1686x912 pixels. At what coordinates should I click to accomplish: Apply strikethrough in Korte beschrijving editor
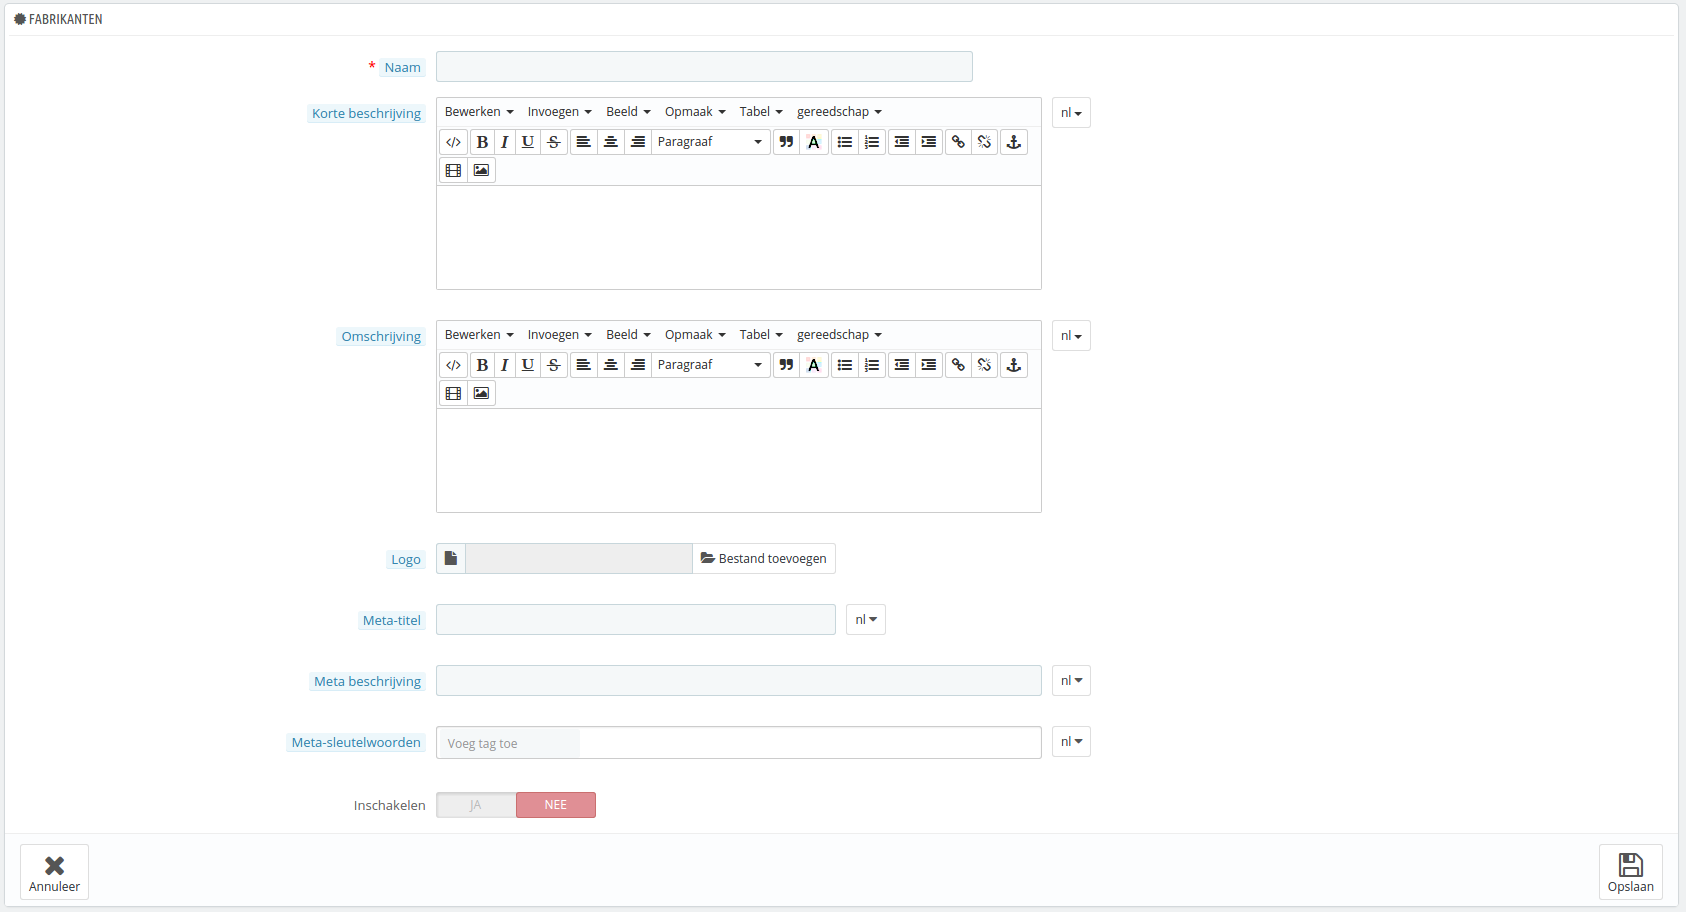[554, 142]
